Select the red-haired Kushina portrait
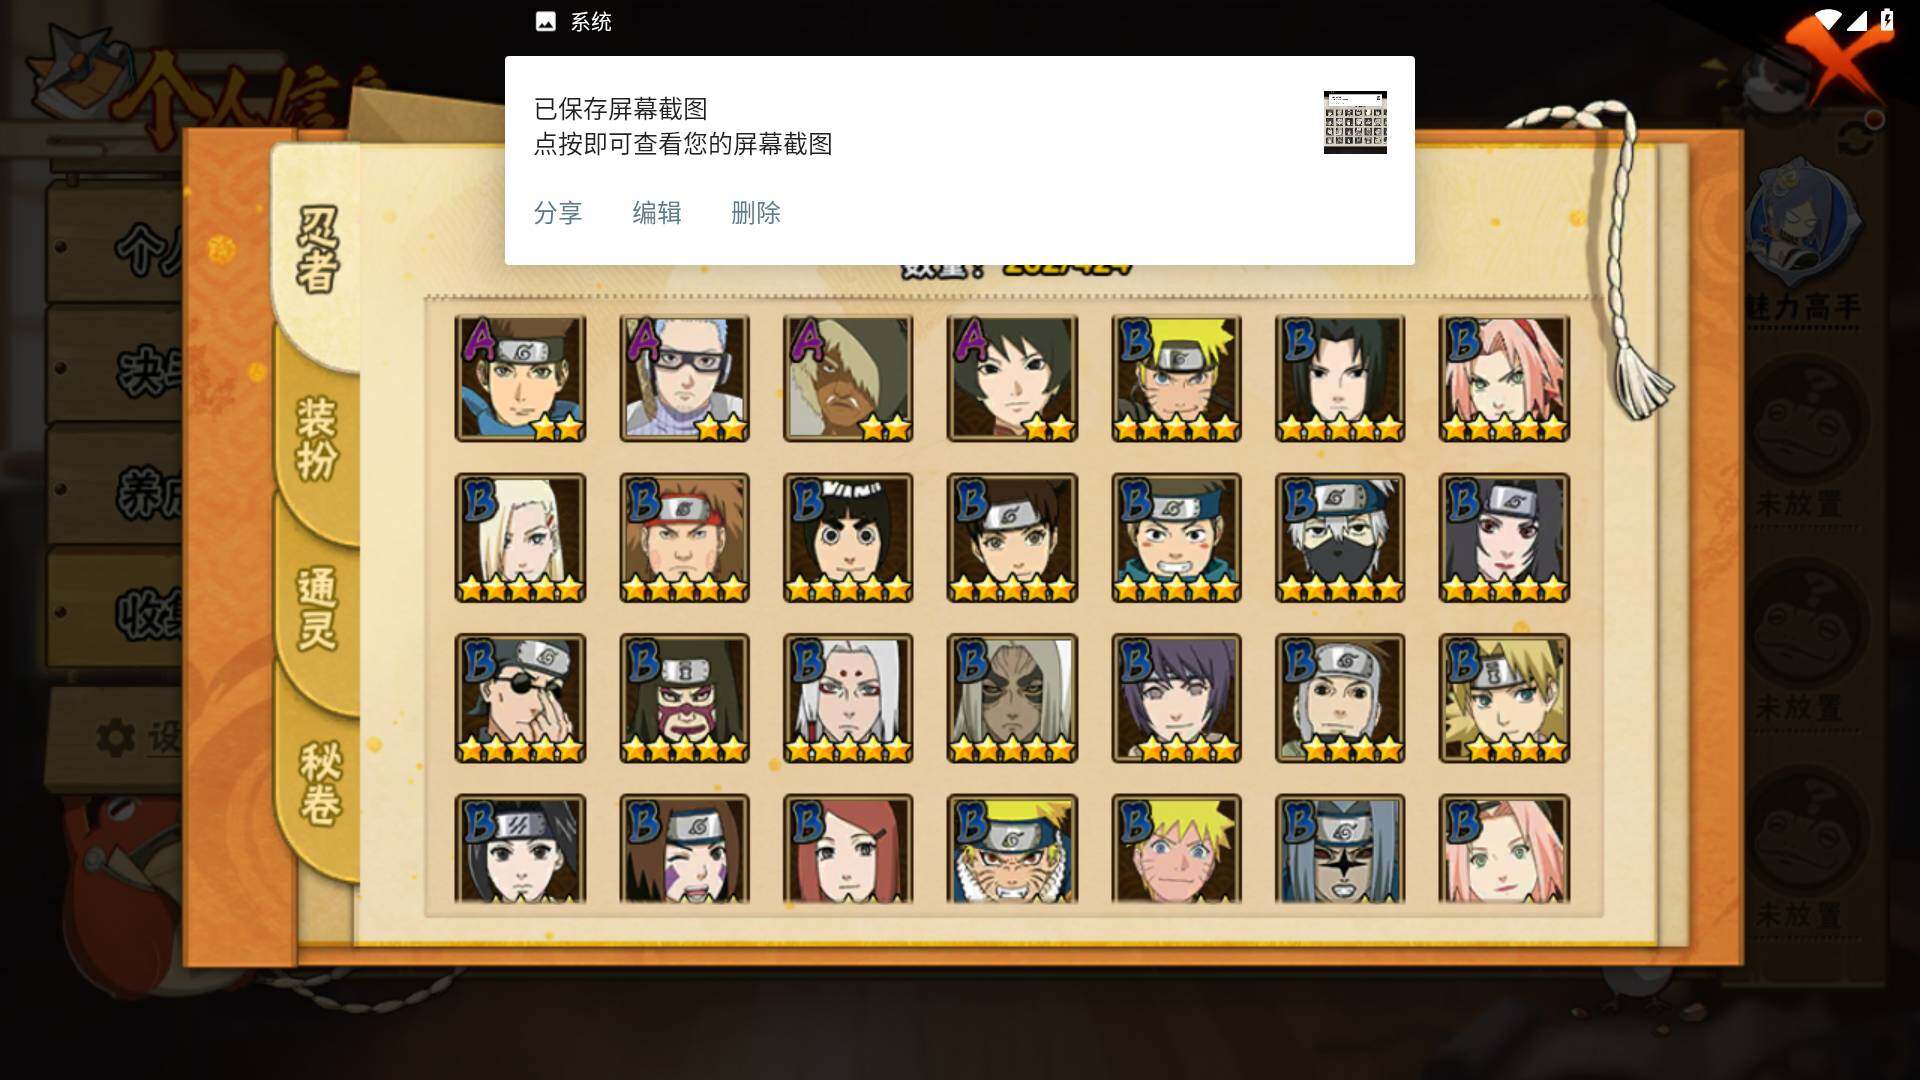The image size is (1920, 1080). tap(848, 849)
